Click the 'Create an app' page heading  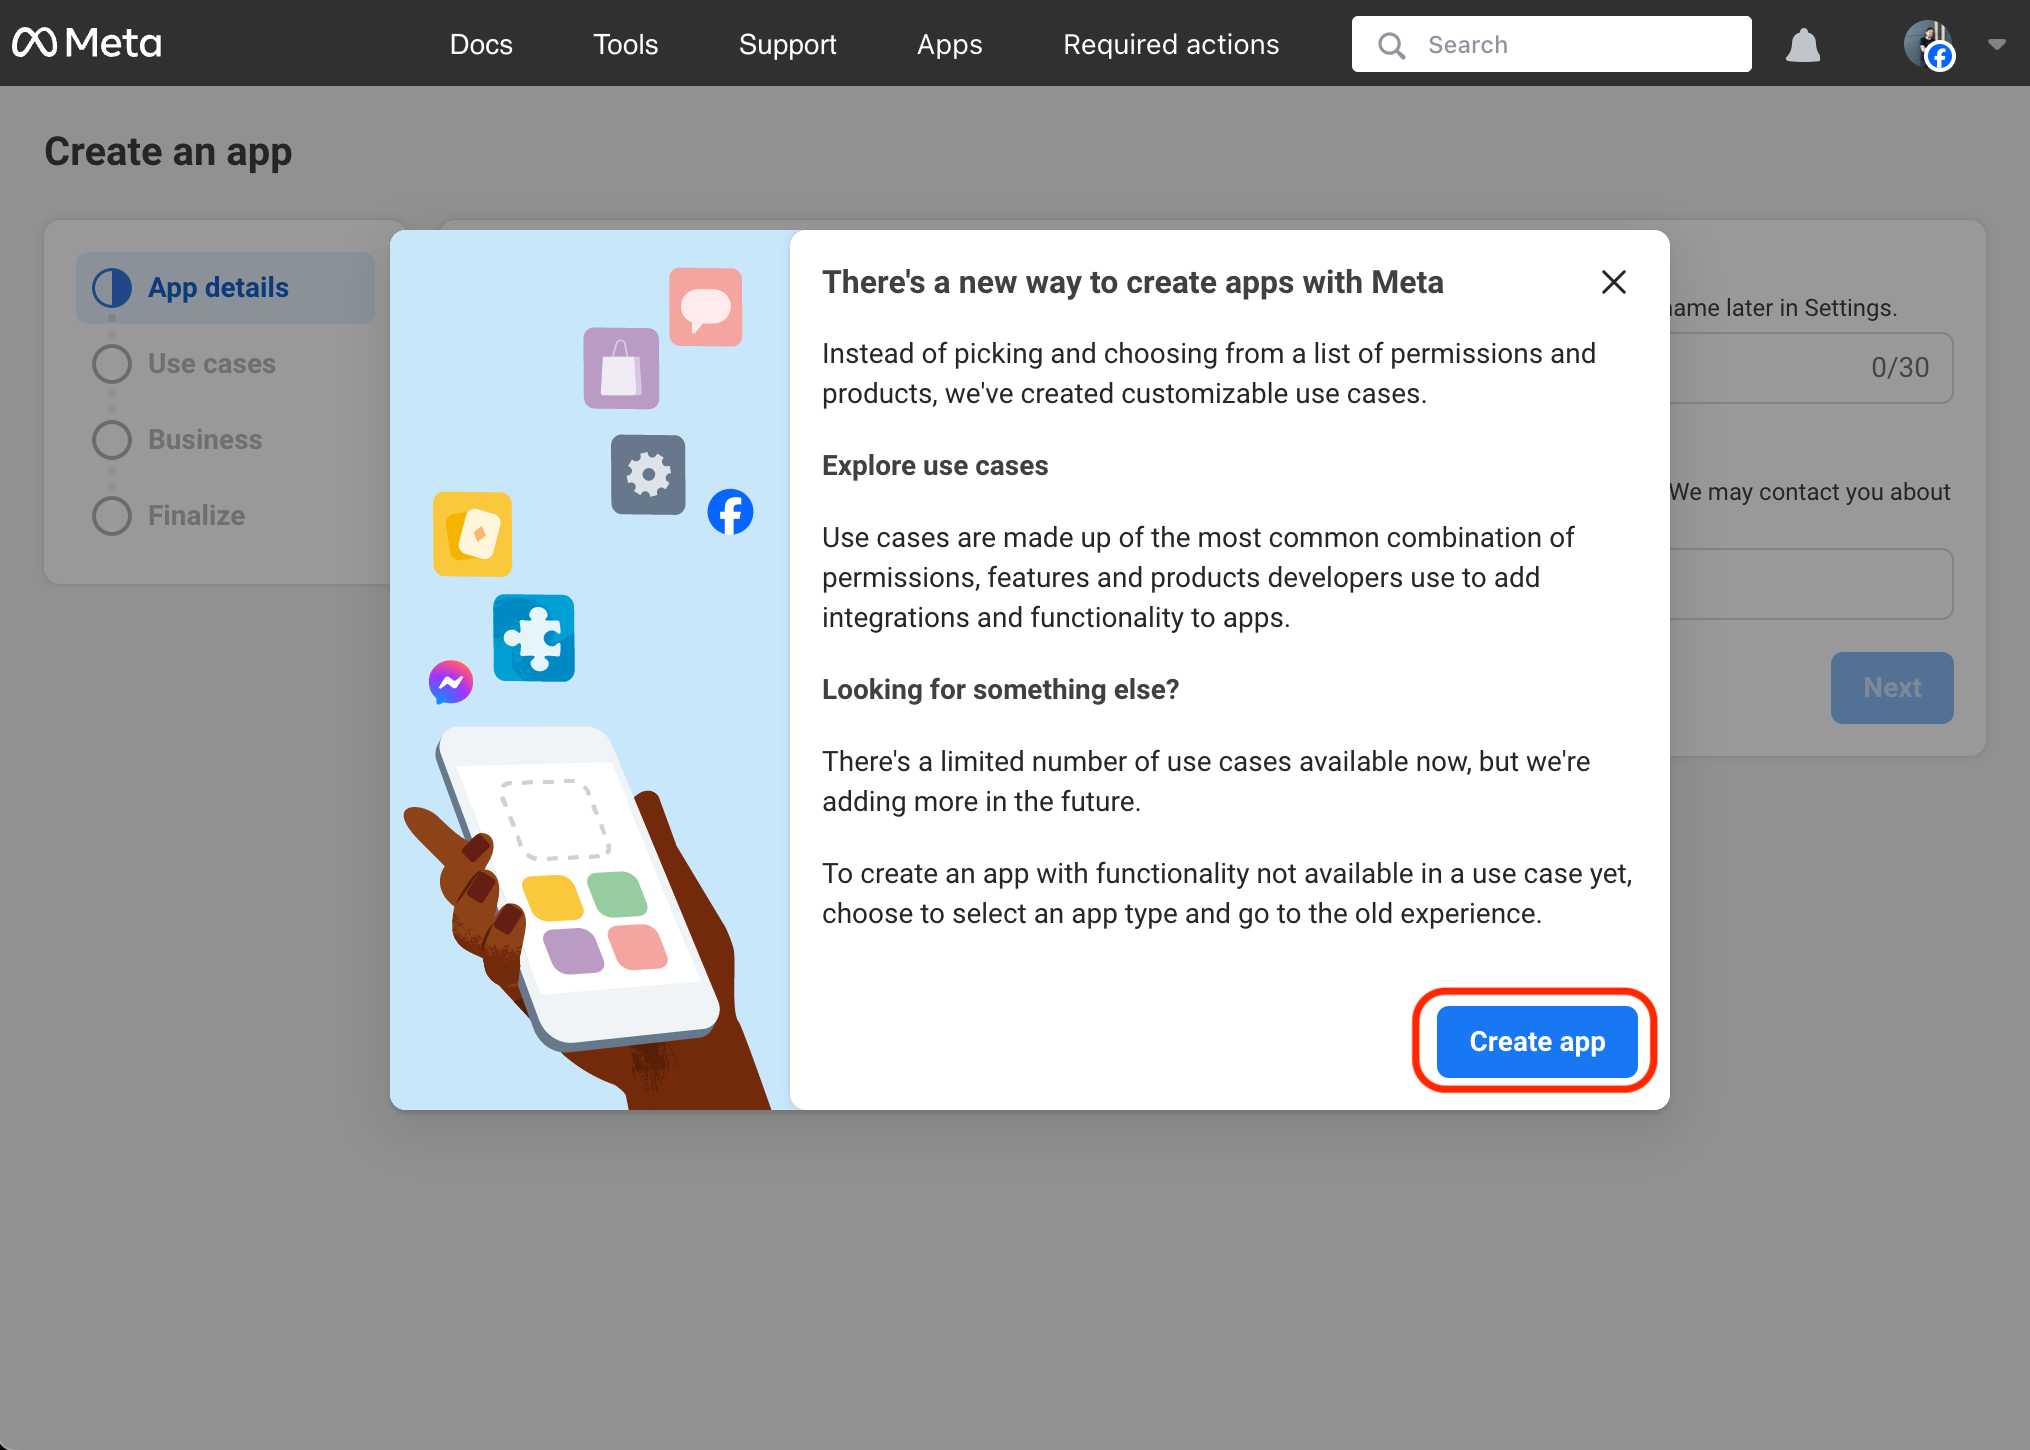tap(168, 152)
